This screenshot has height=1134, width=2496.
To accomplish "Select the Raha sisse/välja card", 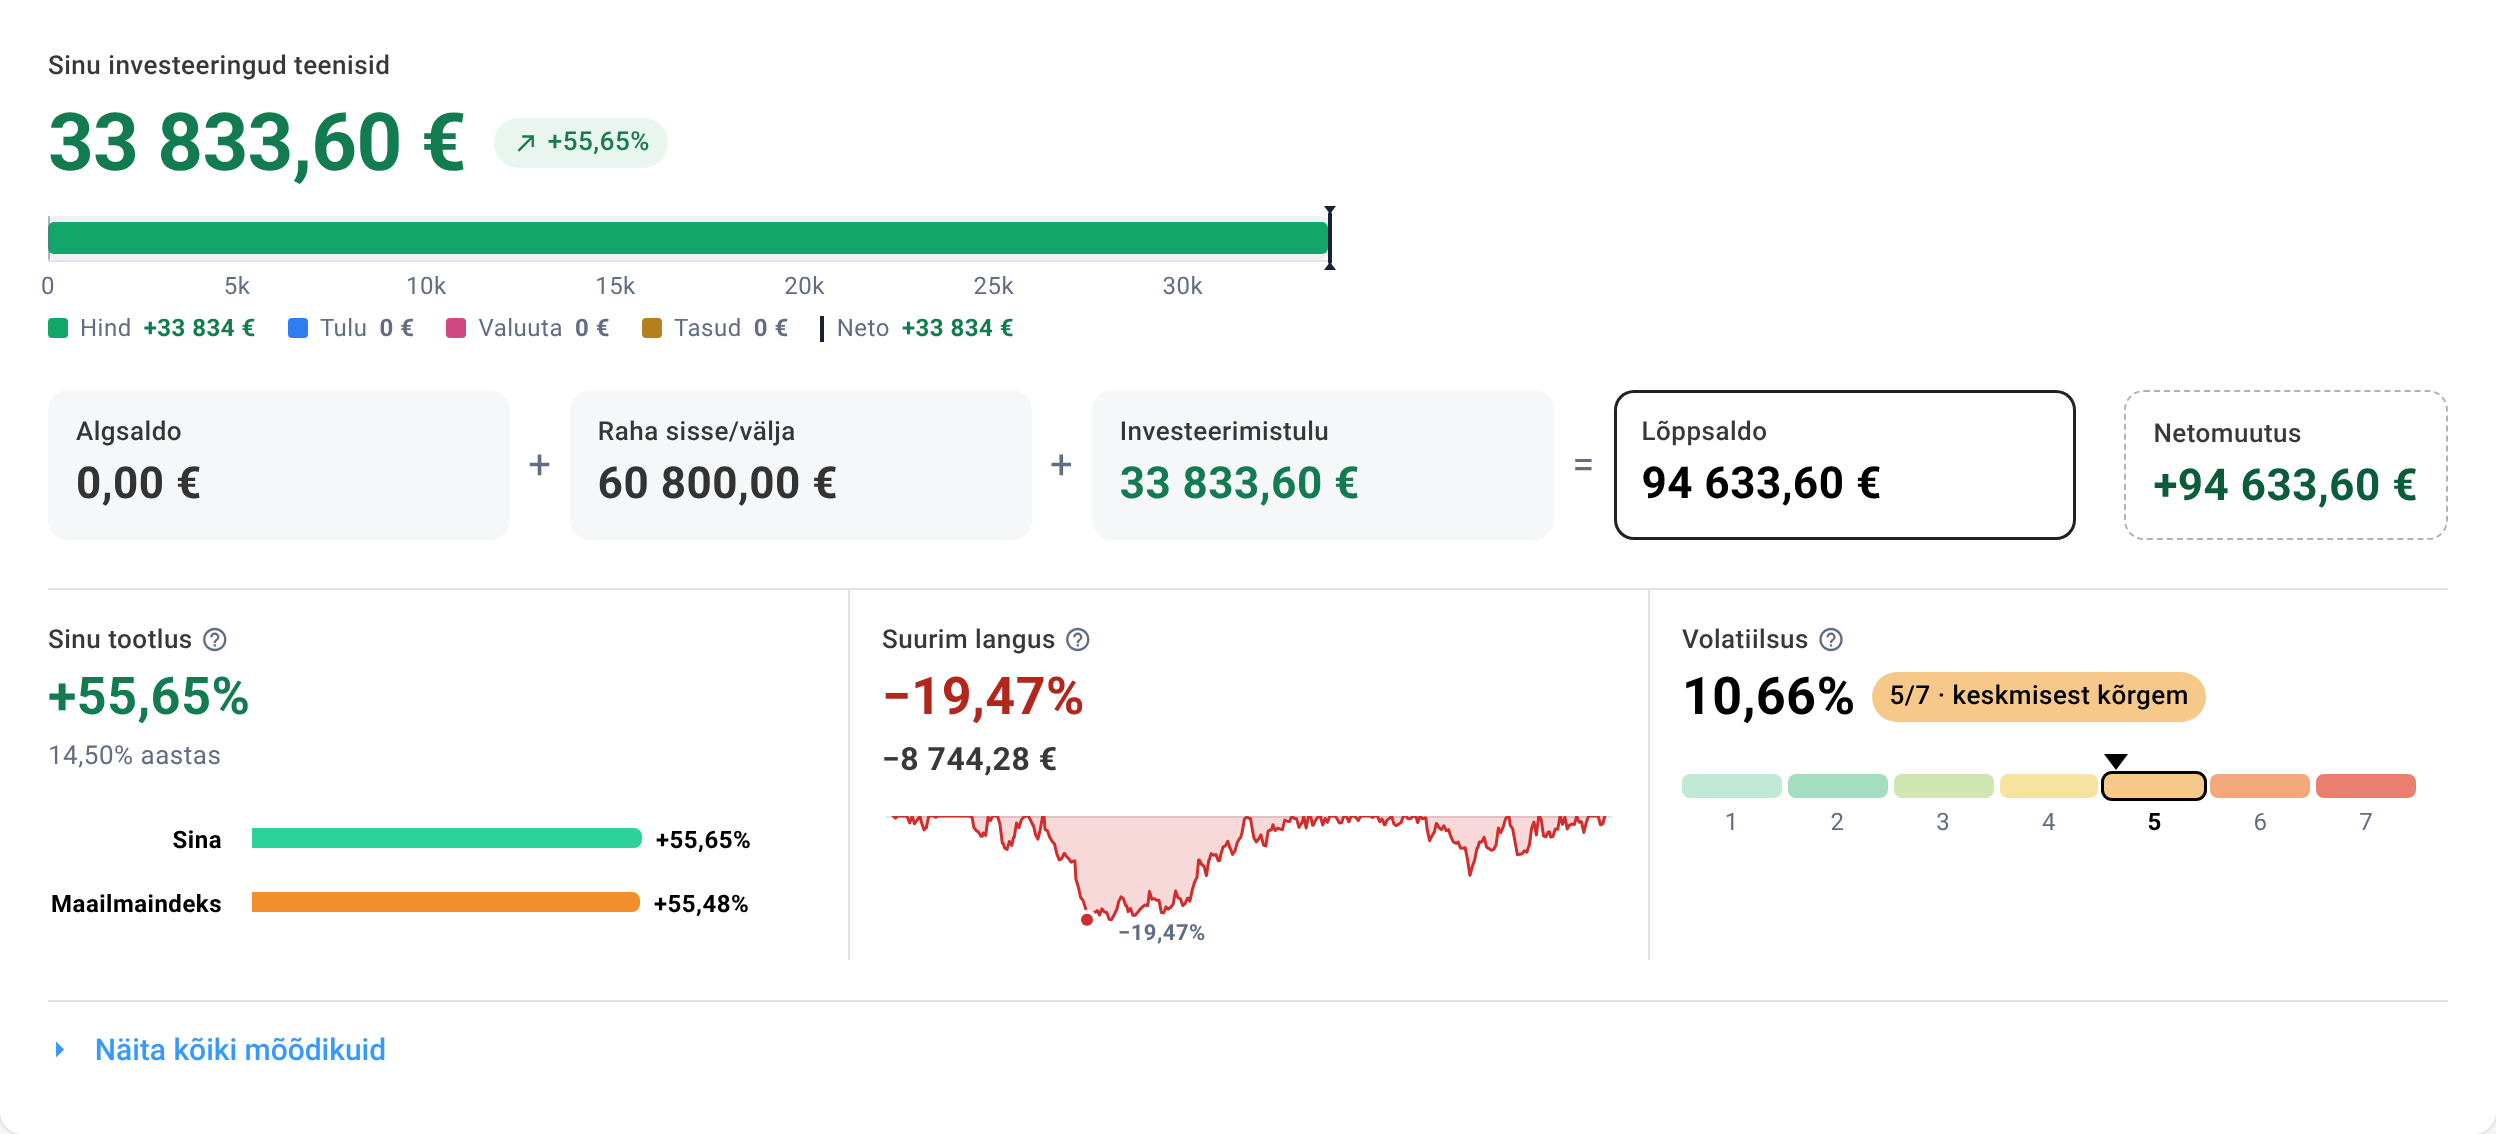I will (801, 465).
